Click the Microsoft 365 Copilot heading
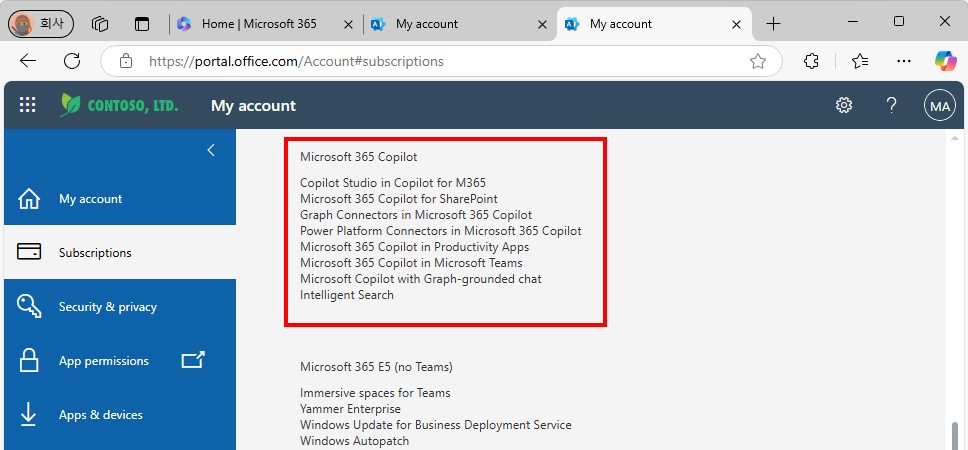The height and width of the screenshot is (450, 968). coord(359,157)
